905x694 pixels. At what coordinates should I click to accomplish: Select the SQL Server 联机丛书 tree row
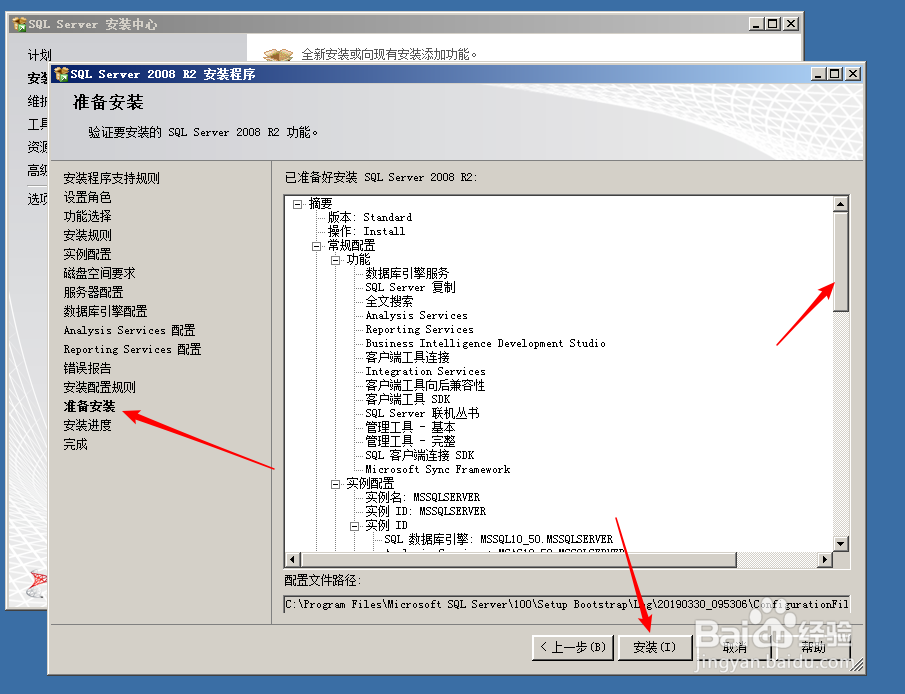(422, 414)
